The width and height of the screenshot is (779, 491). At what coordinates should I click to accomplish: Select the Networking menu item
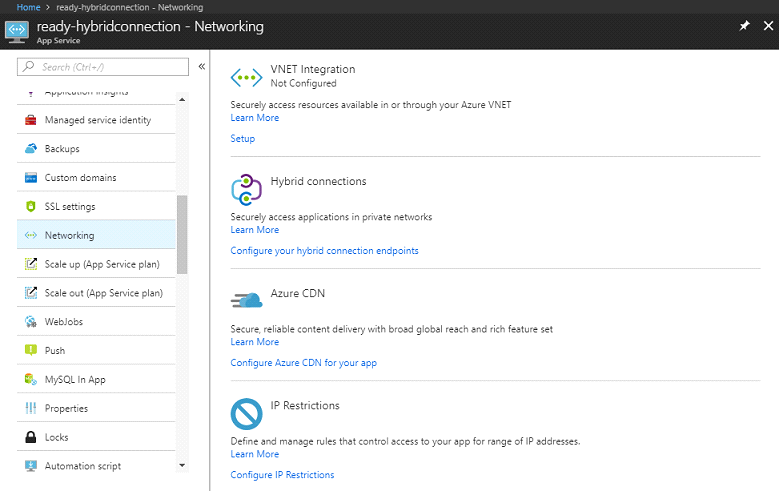[96, 235]
